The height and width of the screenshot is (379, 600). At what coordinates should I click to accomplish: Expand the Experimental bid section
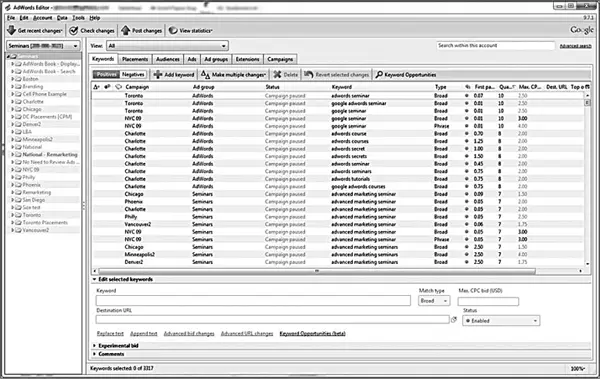(x=95, y=346)
